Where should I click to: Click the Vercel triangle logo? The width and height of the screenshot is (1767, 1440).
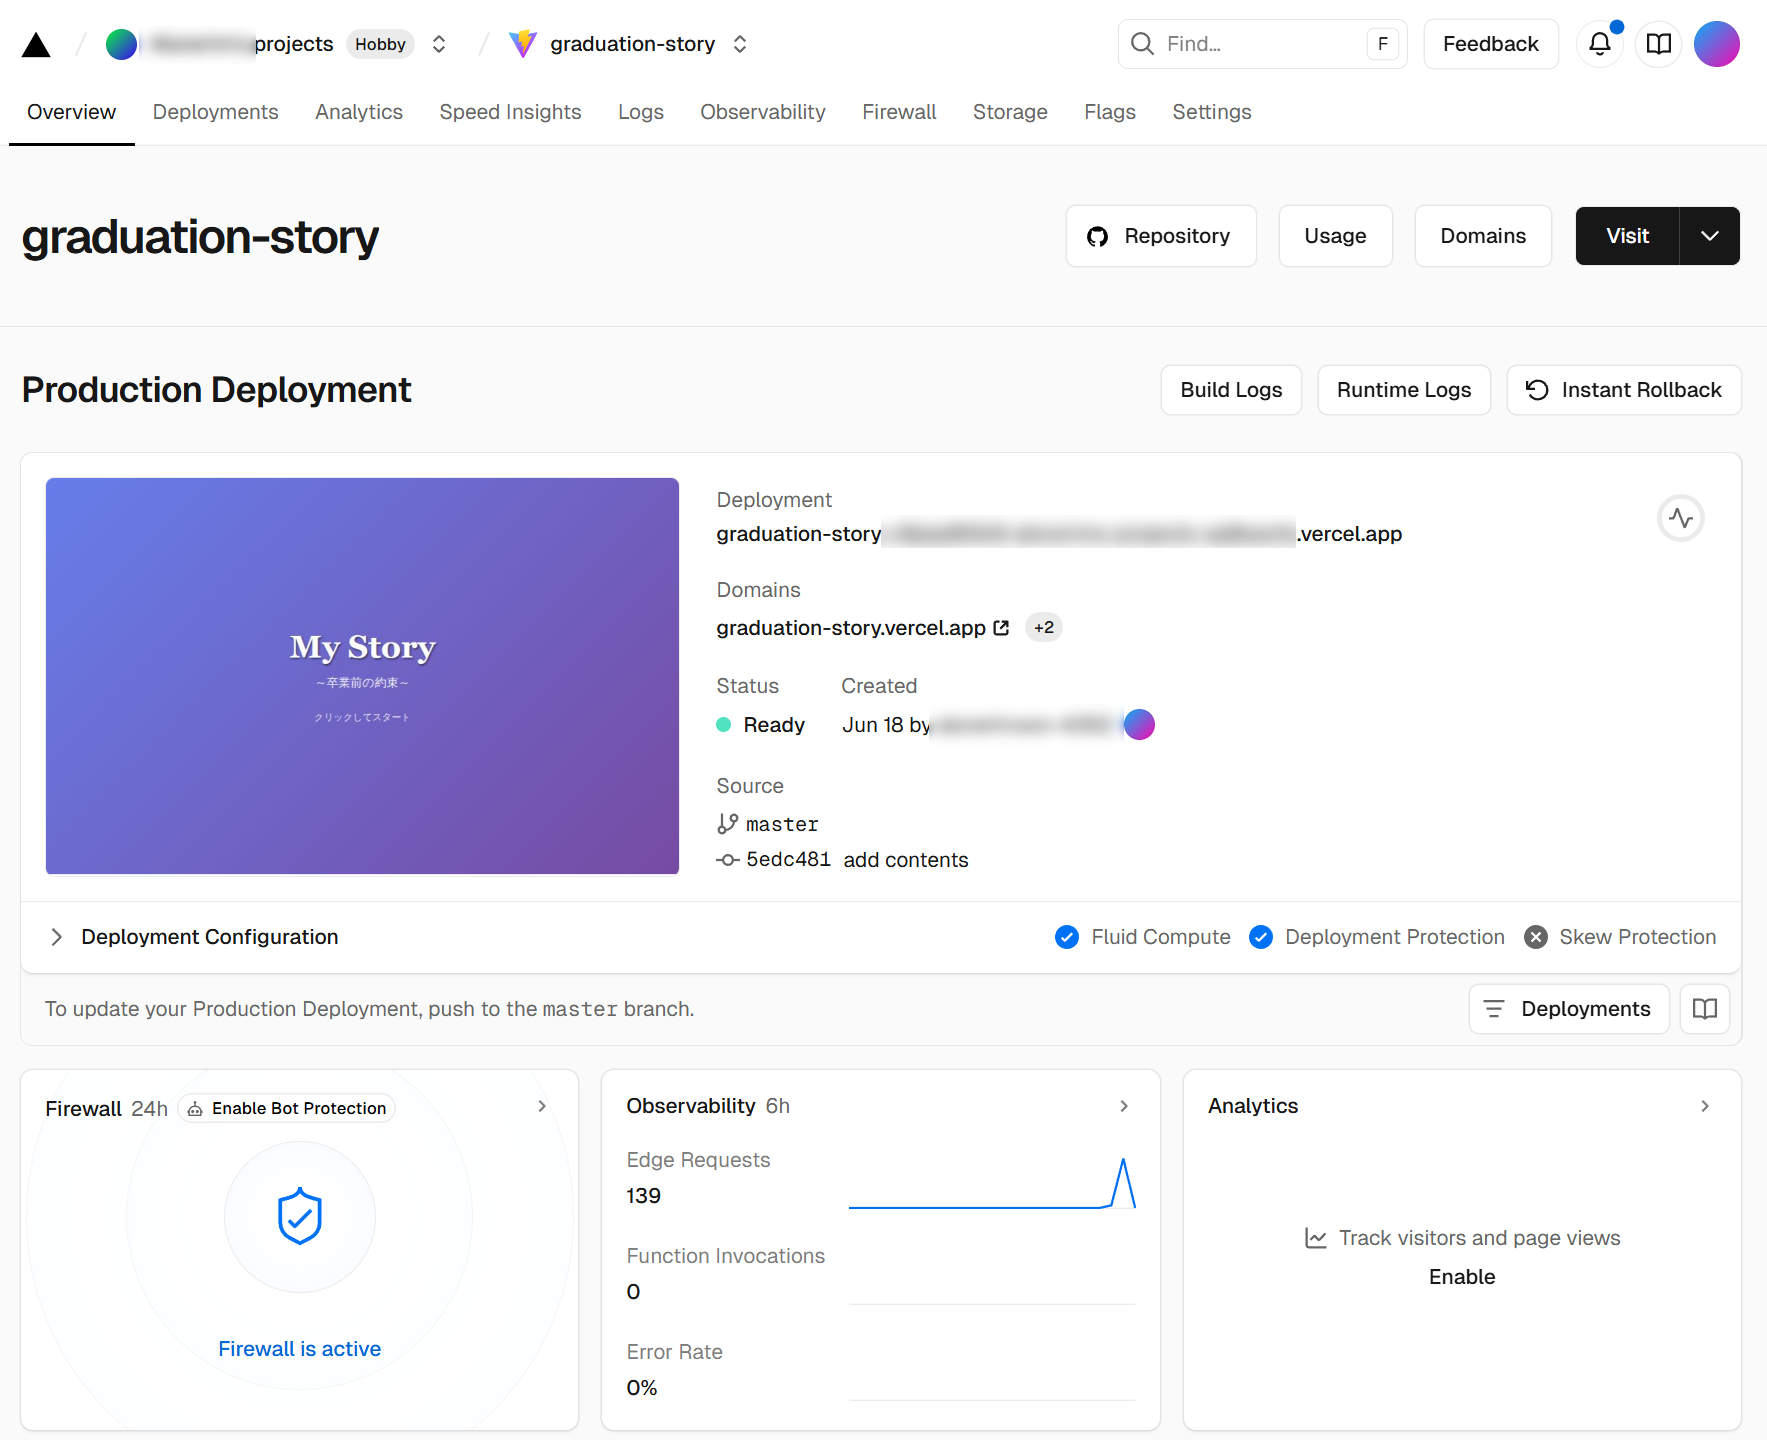point(36,45)
